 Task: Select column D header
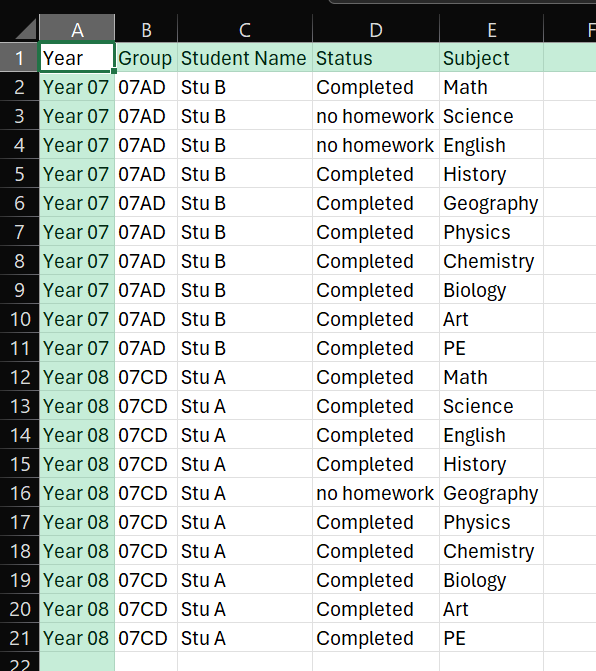(x=376, y=29)
